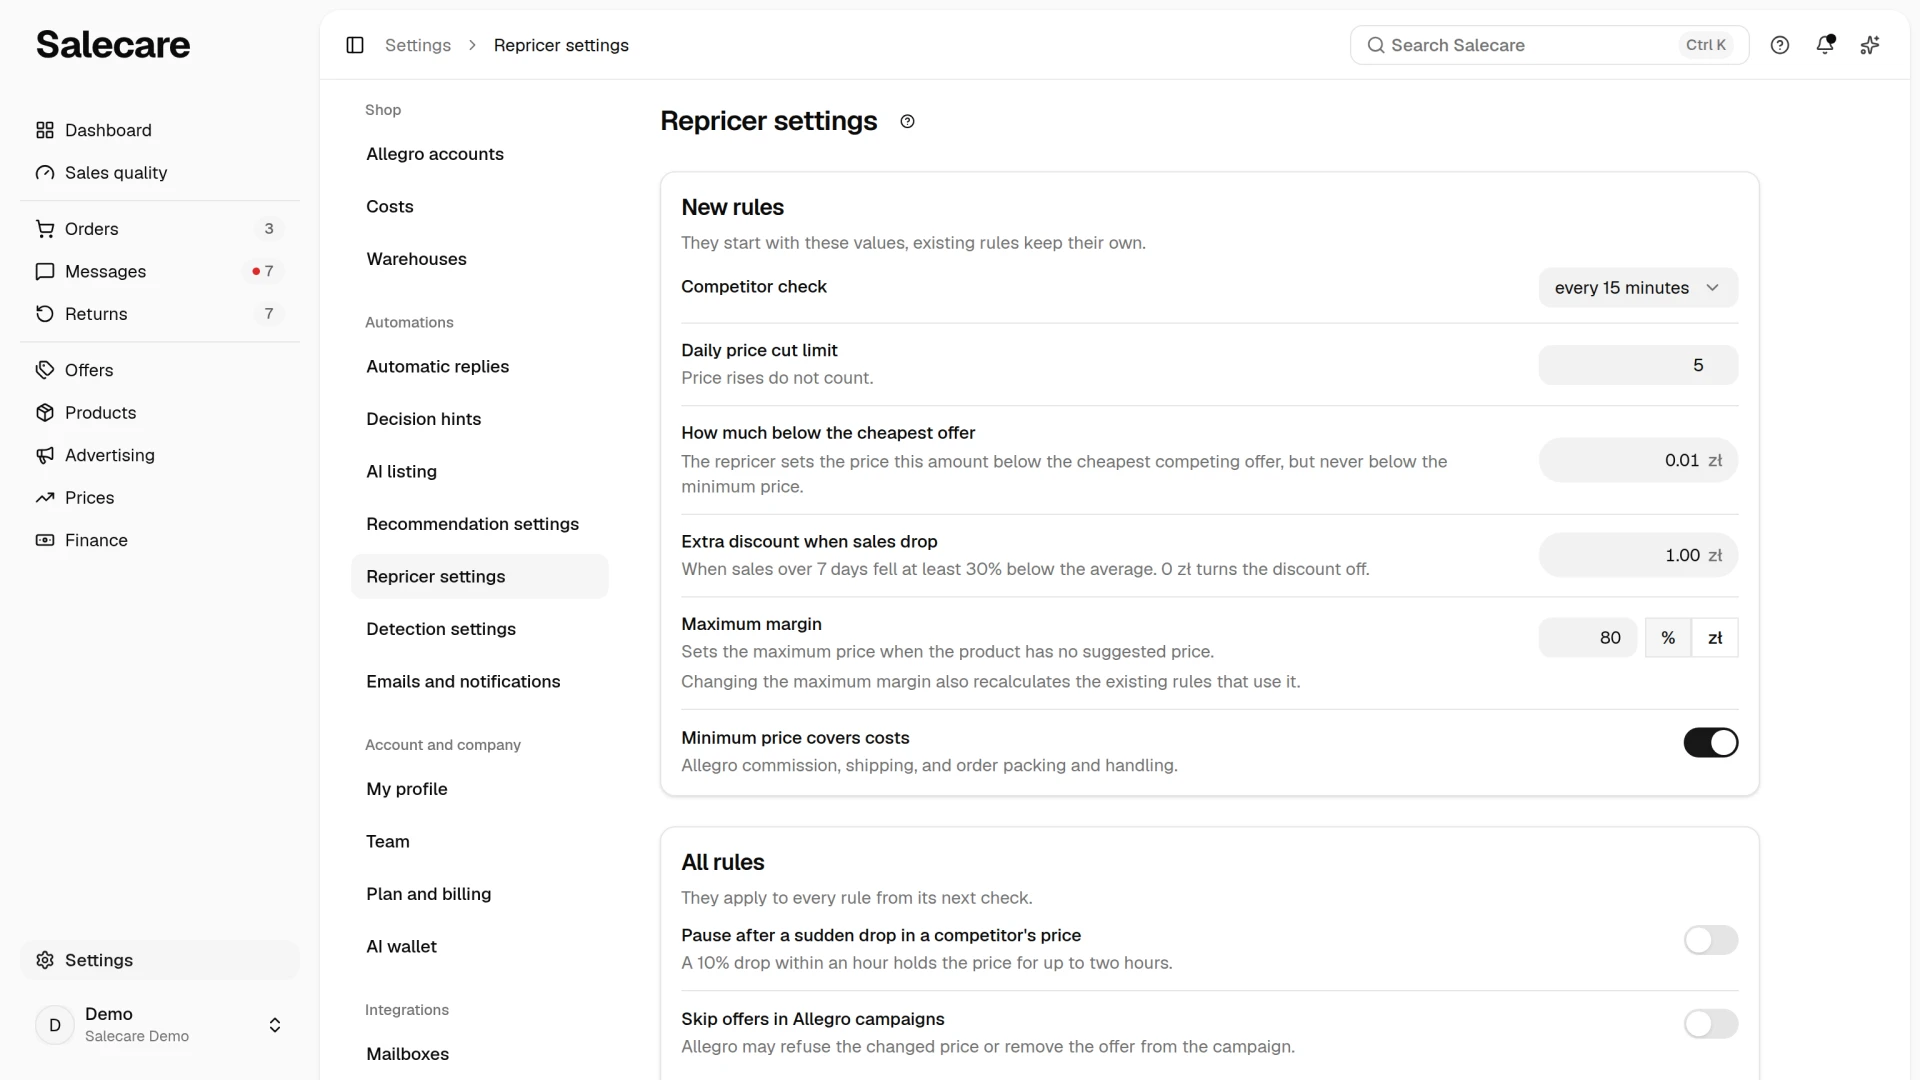
Task: Click the Advertising megaphone icon
Action: pyautogui.click(x=45, y=455)
